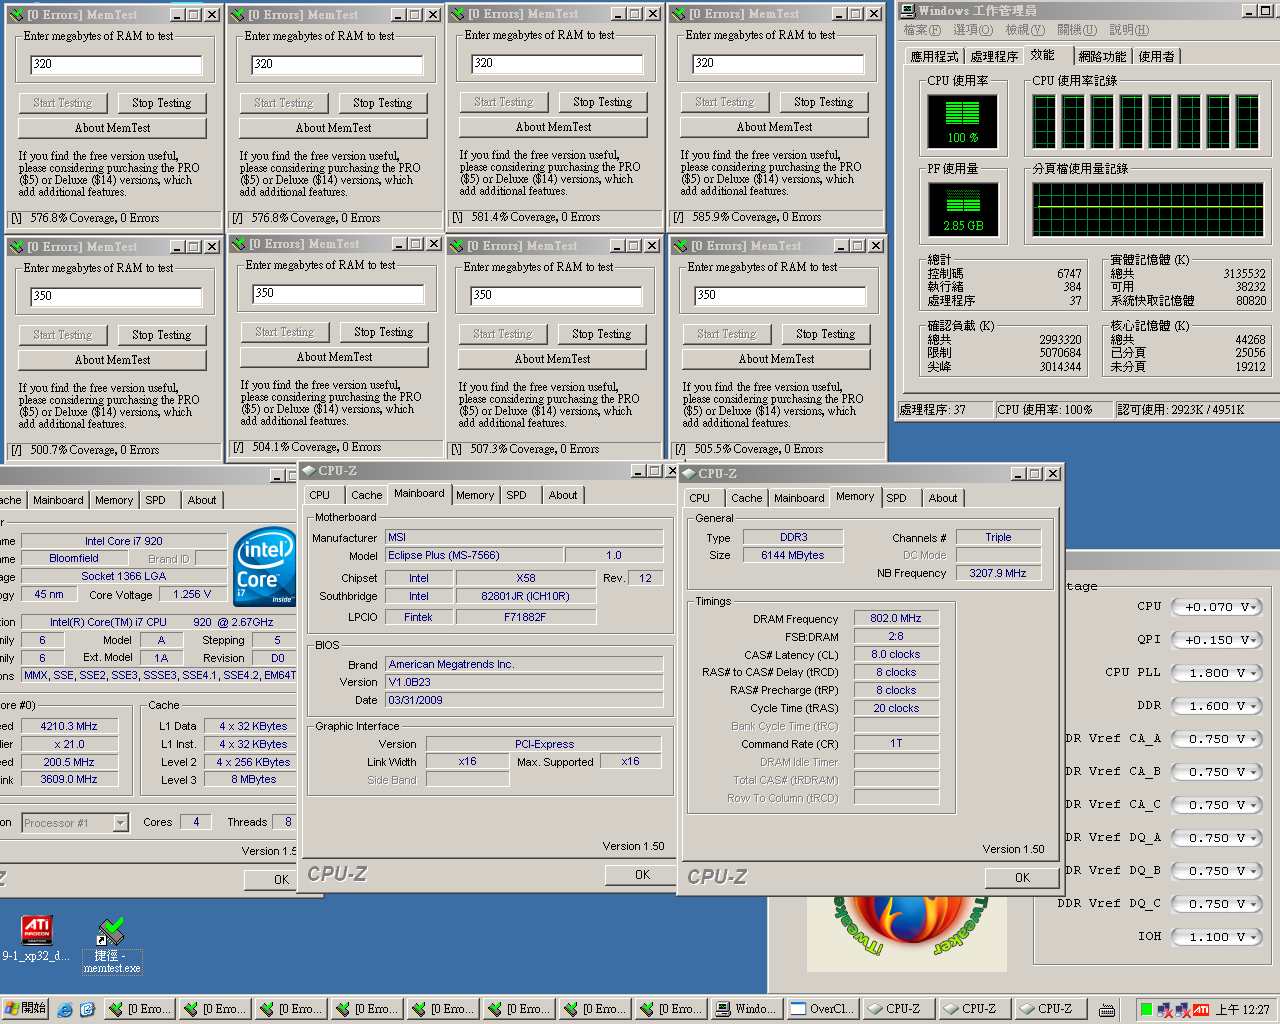Switch to the 處理程序 tab in Task Manager

[994, 57]
